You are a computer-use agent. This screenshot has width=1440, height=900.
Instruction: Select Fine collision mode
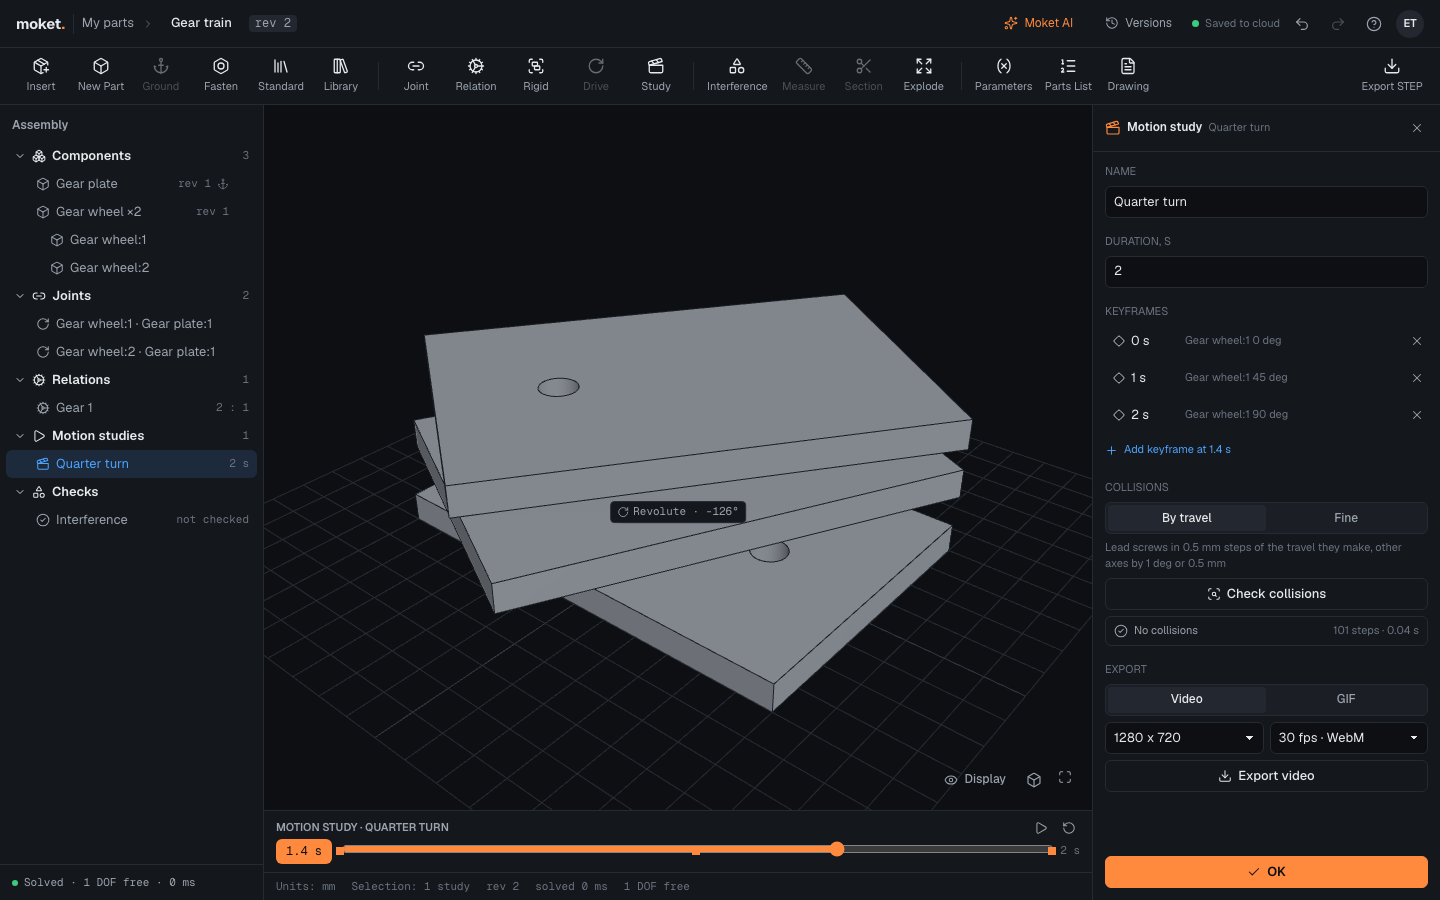[1346, 518]
